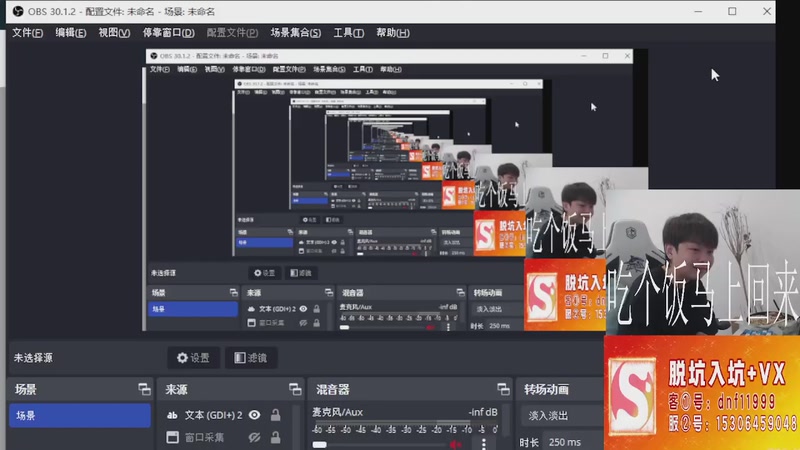Toggle the lock on main 窗口采集 source

pos(276,437)
